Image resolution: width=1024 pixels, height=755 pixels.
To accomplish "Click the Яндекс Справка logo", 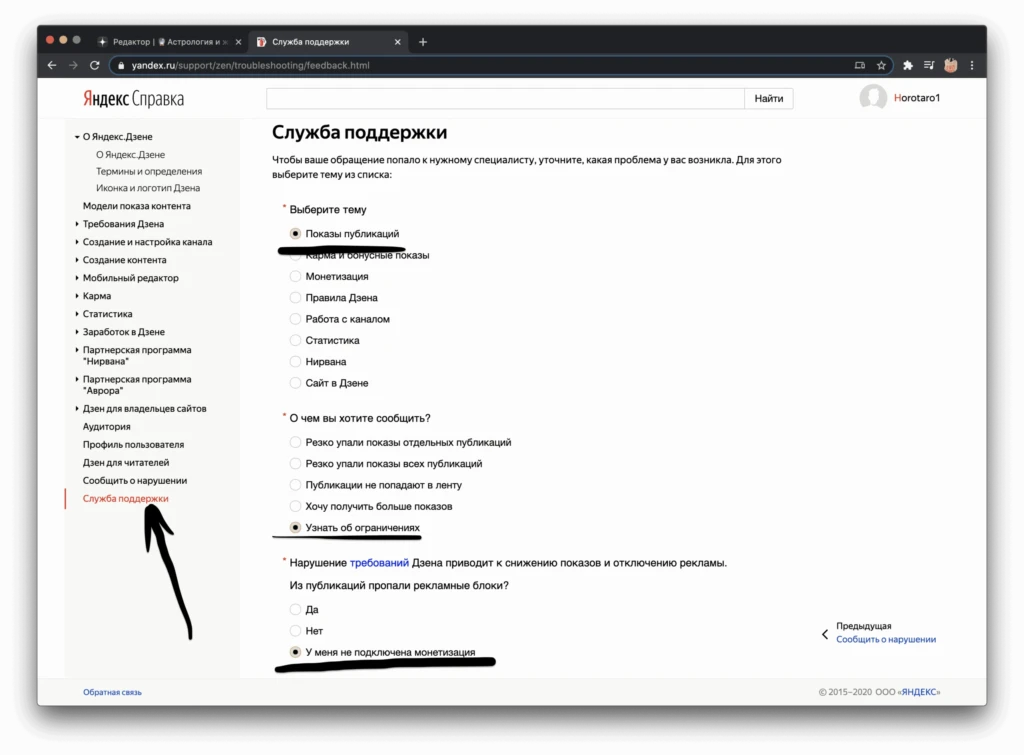I will click(x=133, y=99).
